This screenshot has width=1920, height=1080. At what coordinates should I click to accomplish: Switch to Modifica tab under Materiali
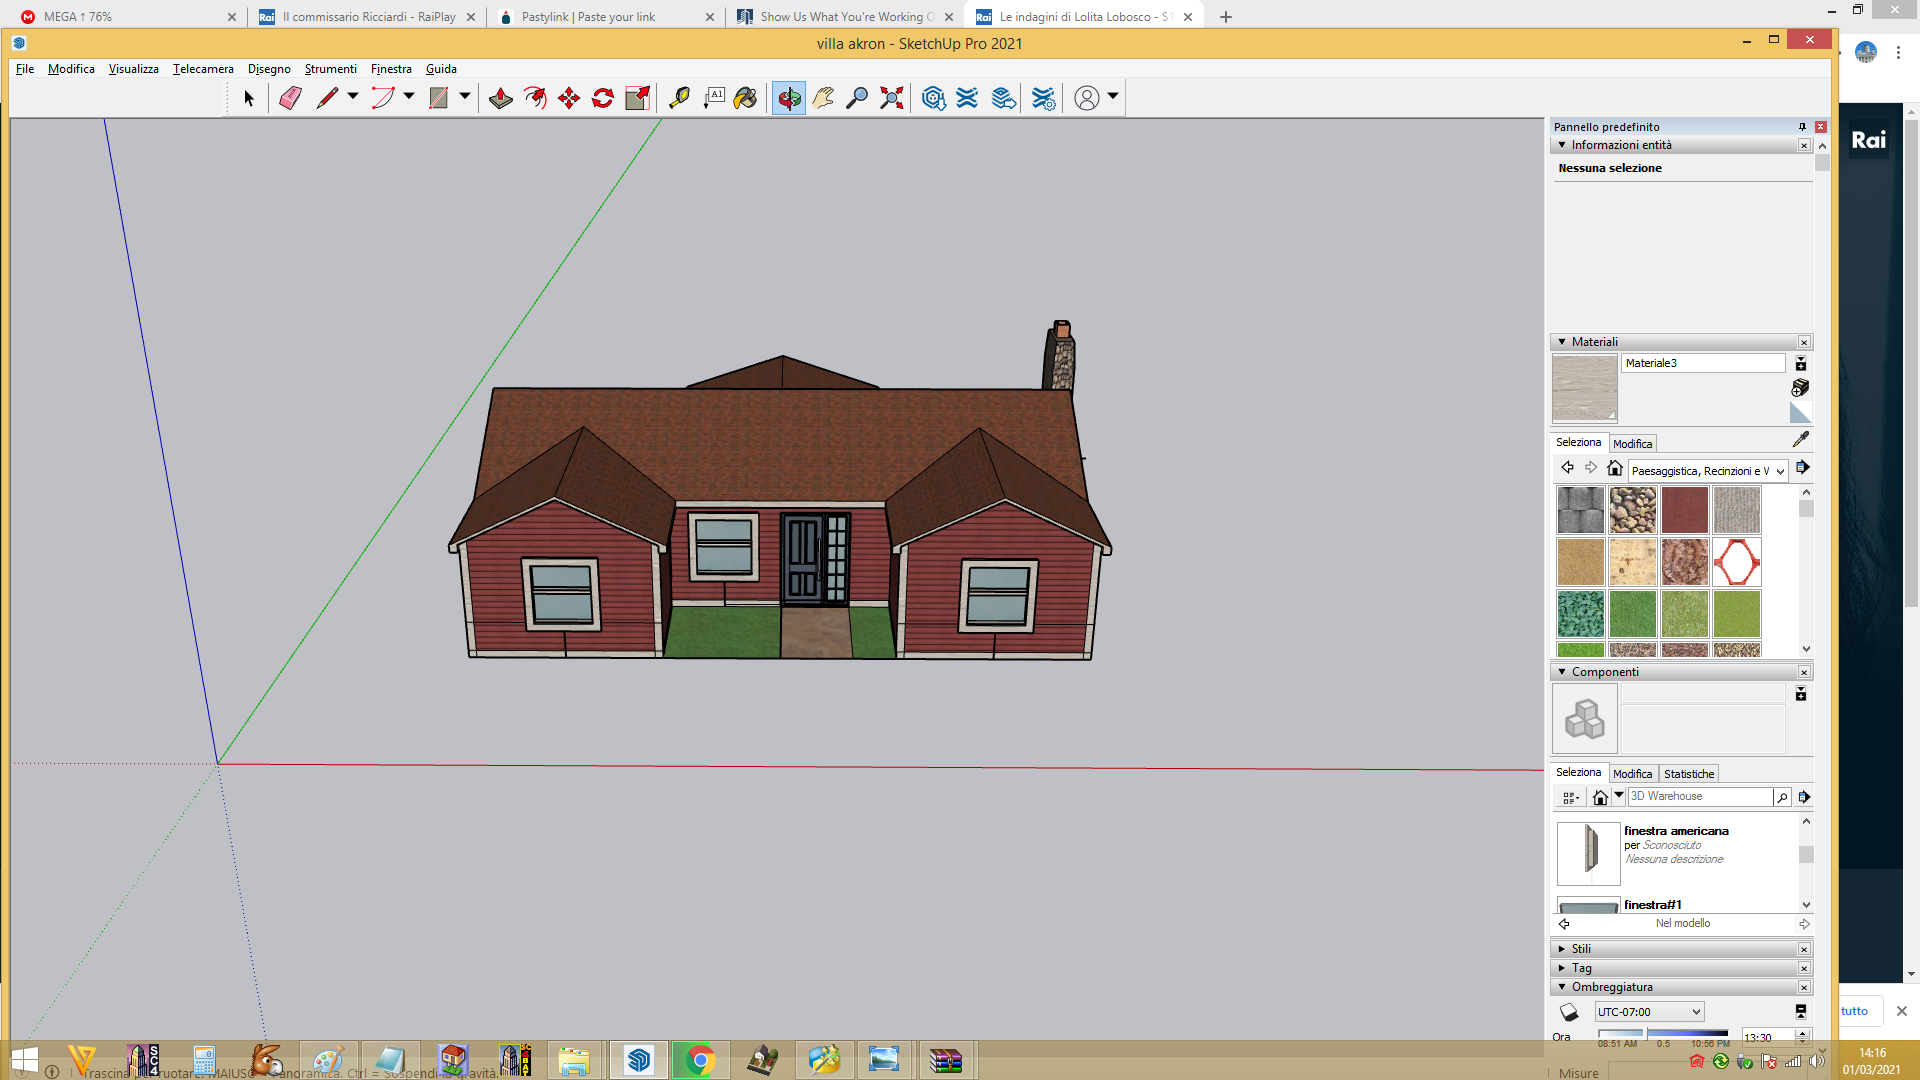(x=1632, y=444)
